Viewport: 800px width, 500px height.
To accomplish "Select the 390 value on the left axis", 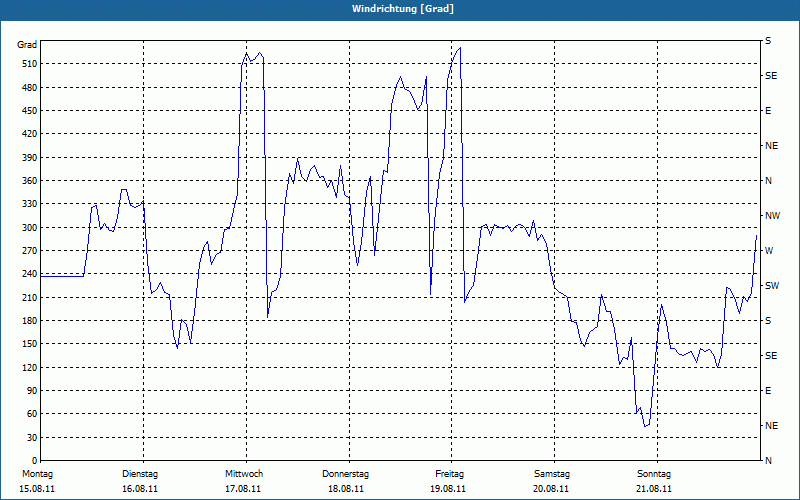I will 30,158.
